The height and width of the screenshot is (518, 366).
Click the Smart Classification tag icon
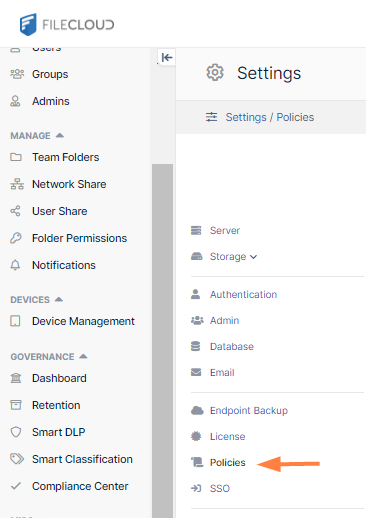pos(17,459)
